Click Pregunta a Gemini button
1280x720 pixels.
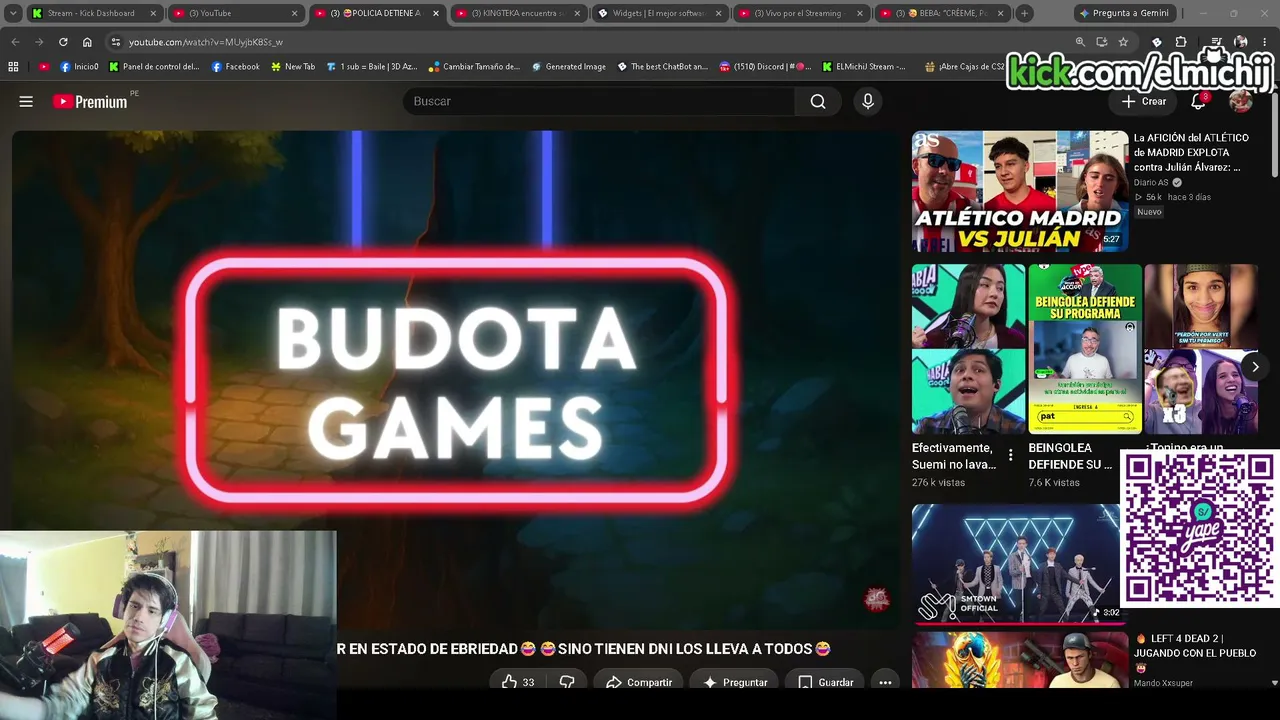1124,13
